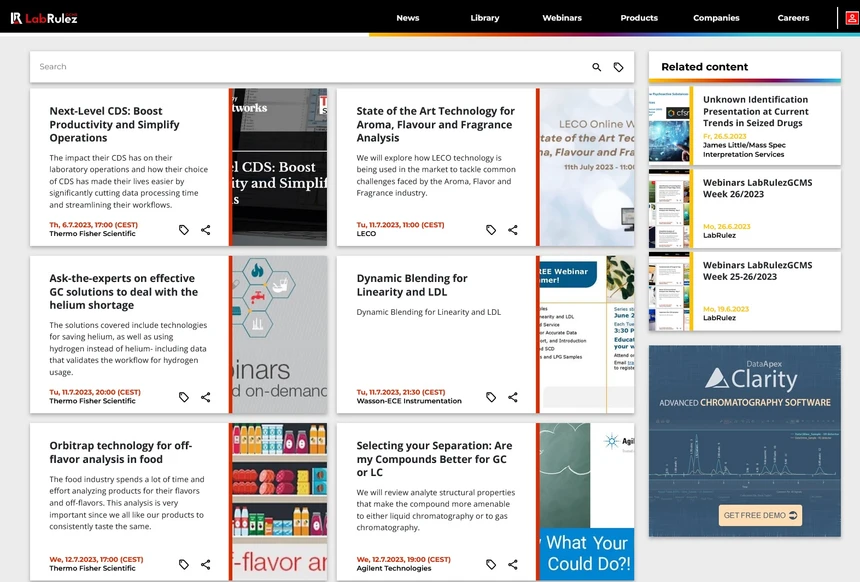
Task: Click James Little/Mass Spec Interpretation Services
Action: (744, 150)
